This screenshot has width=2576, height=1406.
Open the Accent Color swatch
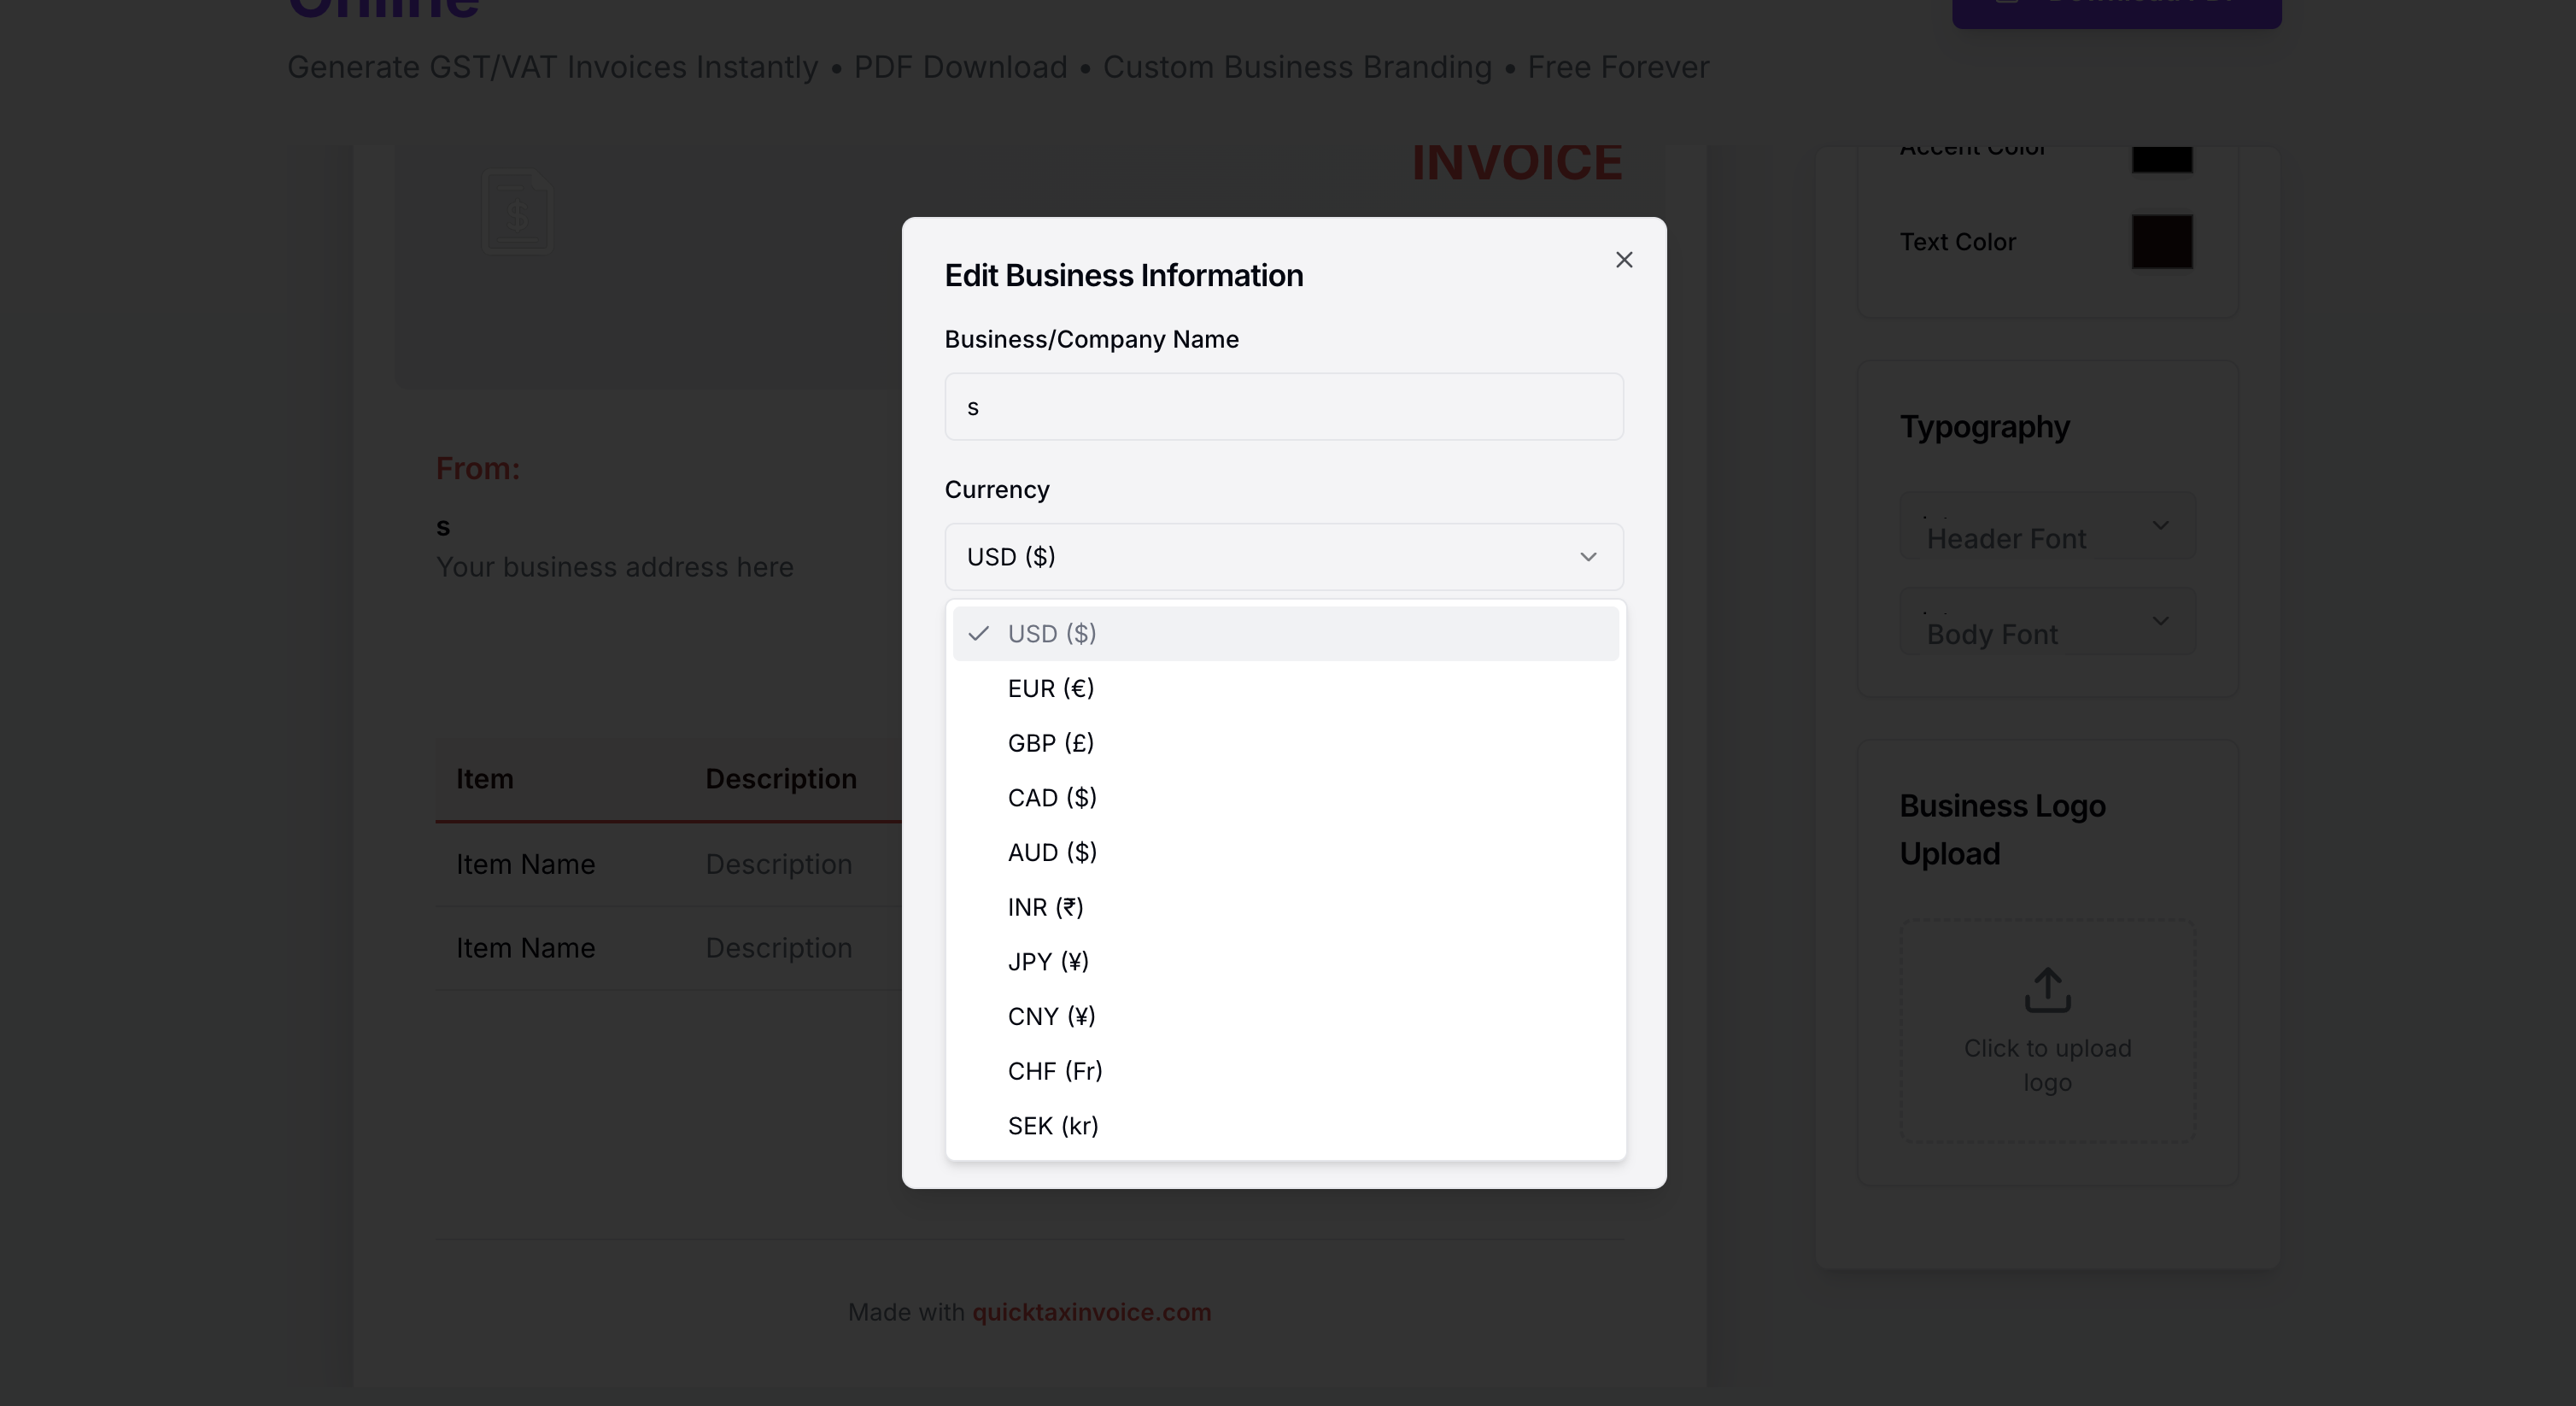2162,158
